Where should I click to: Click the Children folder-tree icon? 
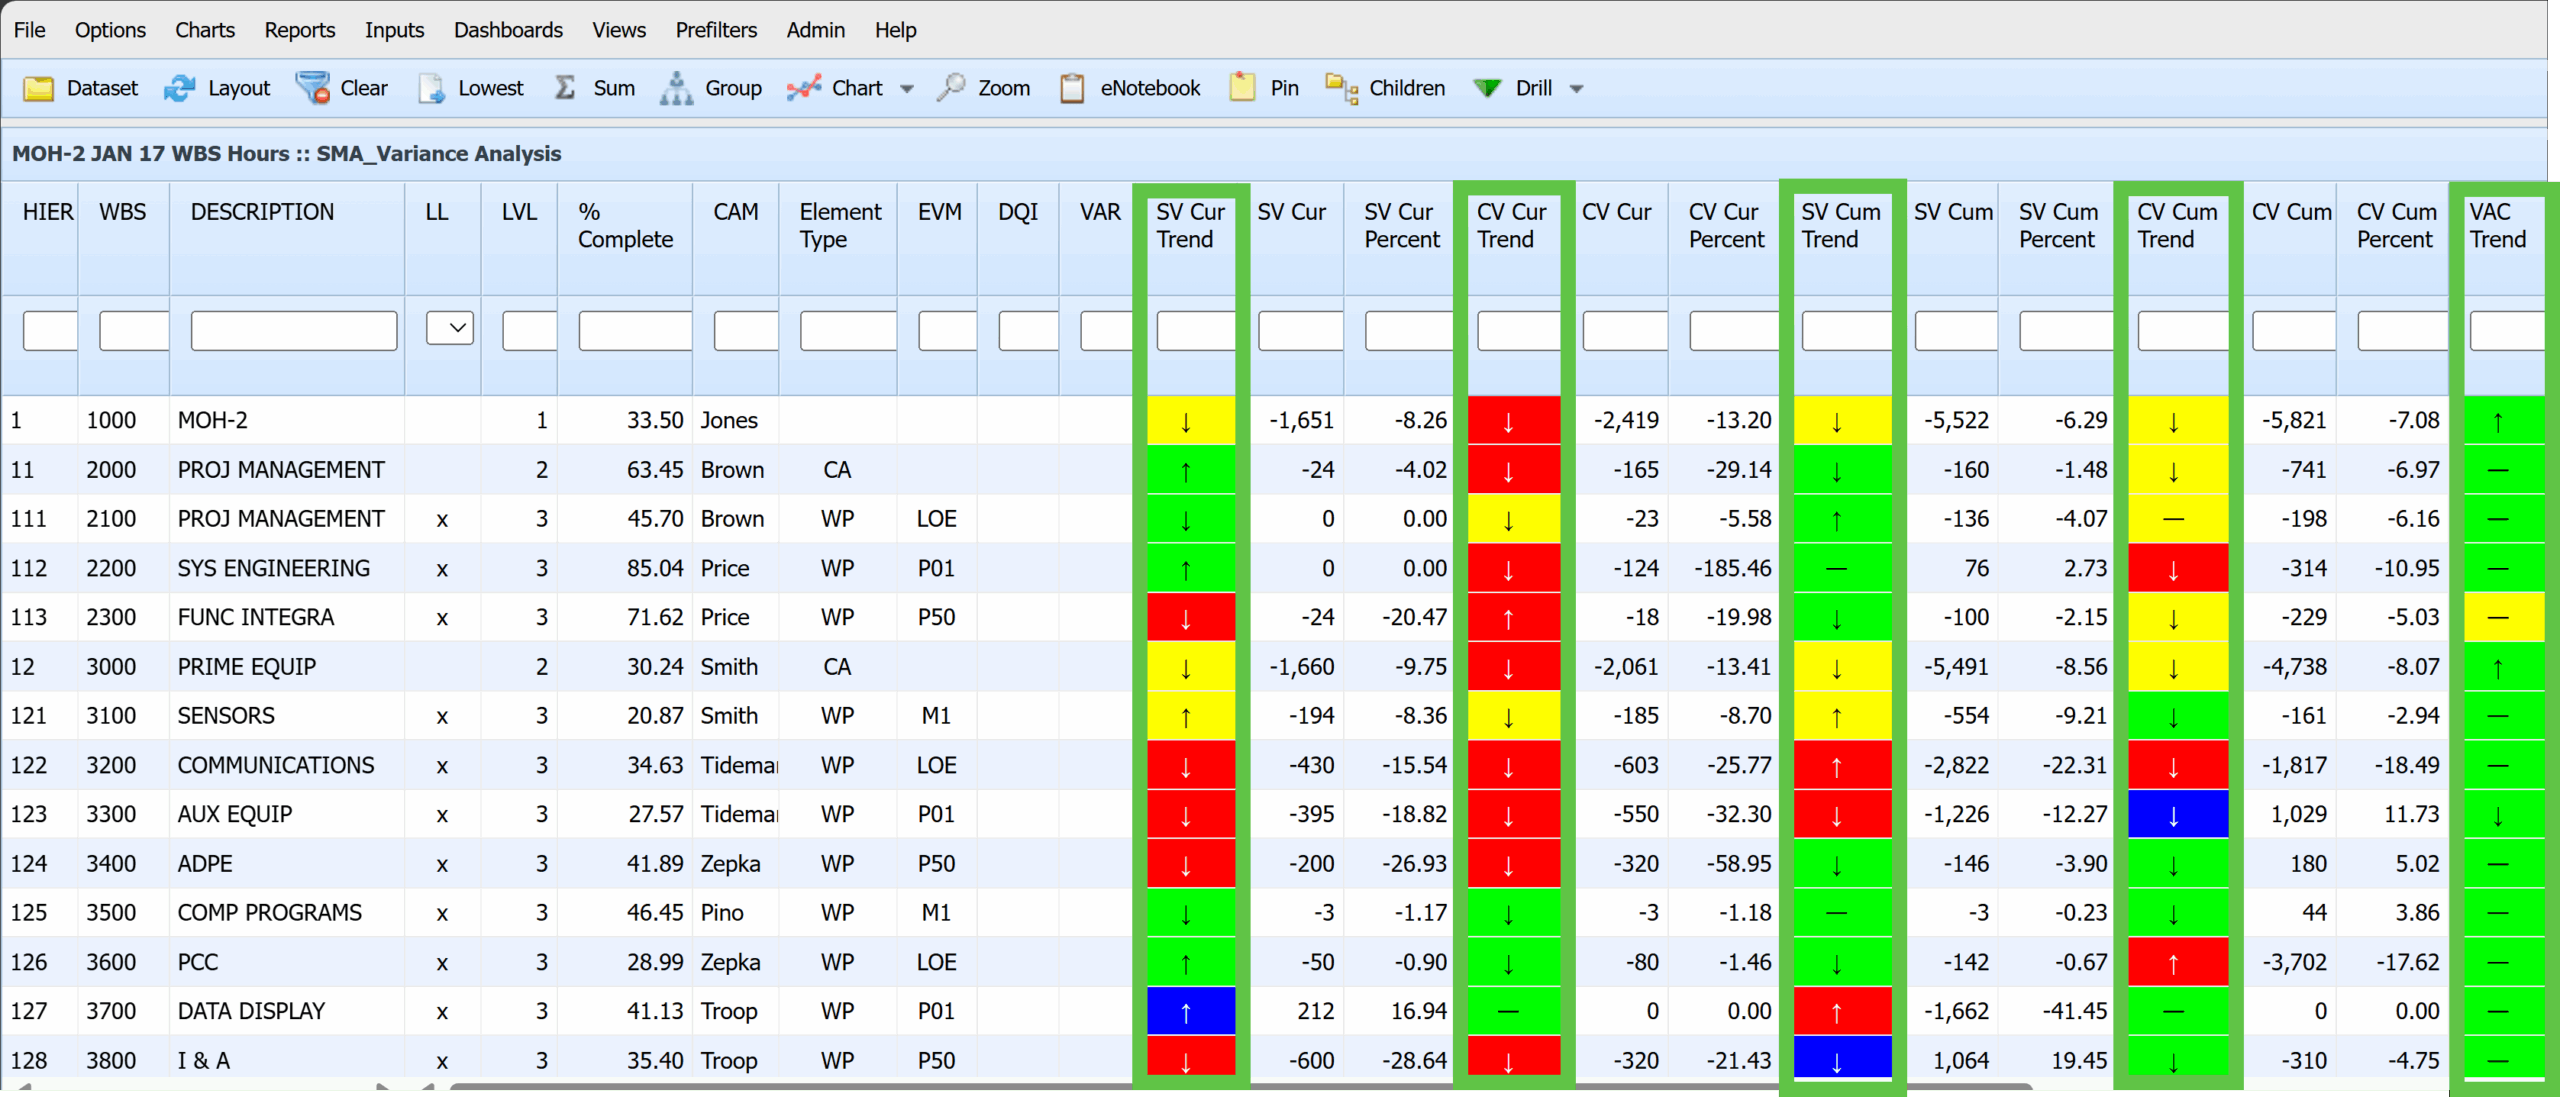tap(1341, 88)
